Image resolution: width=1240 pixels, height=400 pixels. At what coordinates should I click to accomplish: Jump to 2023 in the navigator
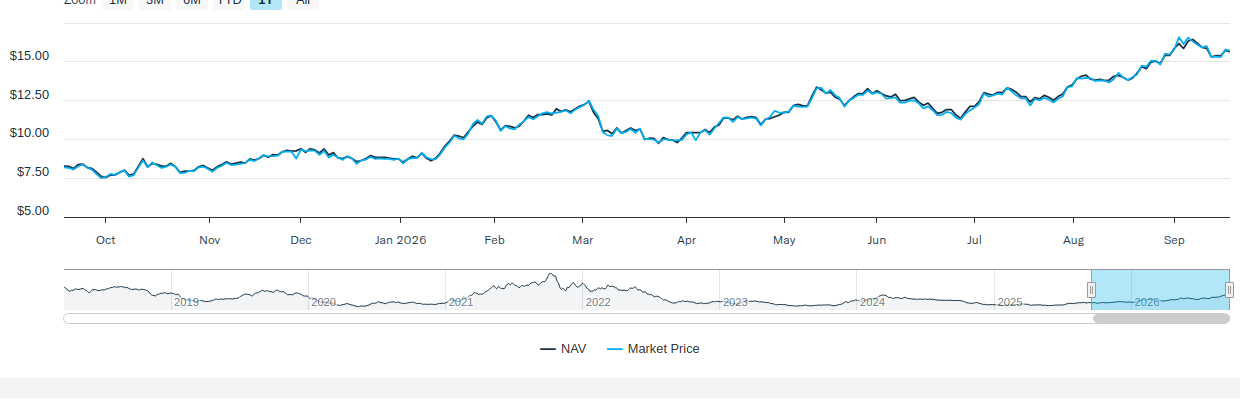pos(735,302)
